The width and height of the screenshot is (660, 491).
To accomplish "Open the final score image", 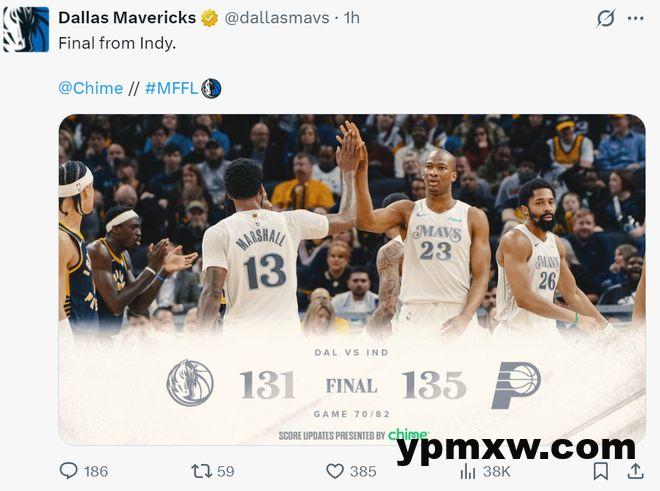I will point(352,280).
